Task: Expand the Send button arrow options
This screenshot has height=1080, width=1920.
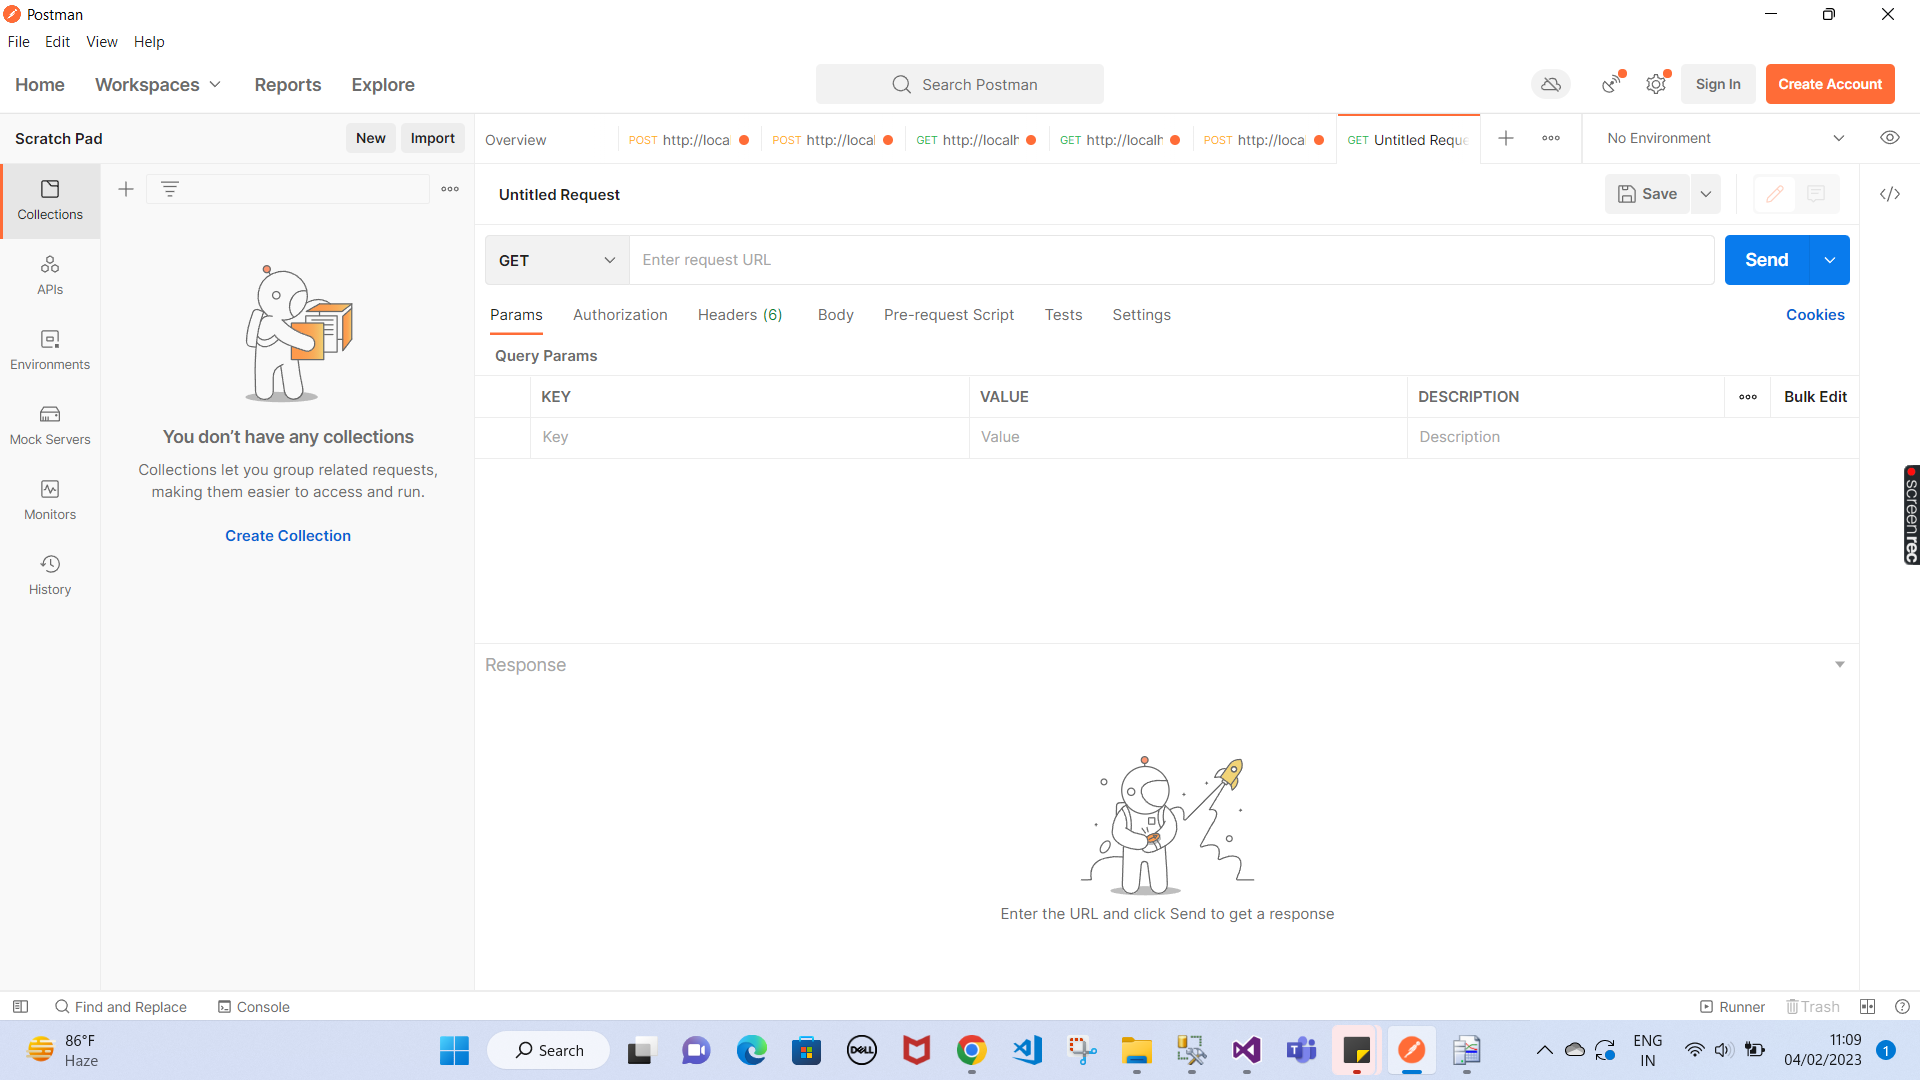Action: coord(1829,260)
